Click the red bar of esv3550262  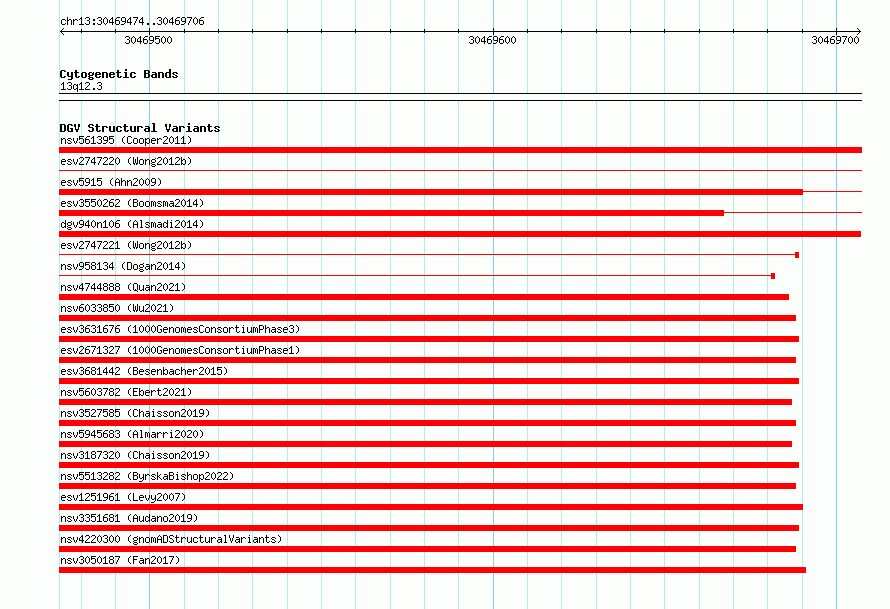(392, 213)
